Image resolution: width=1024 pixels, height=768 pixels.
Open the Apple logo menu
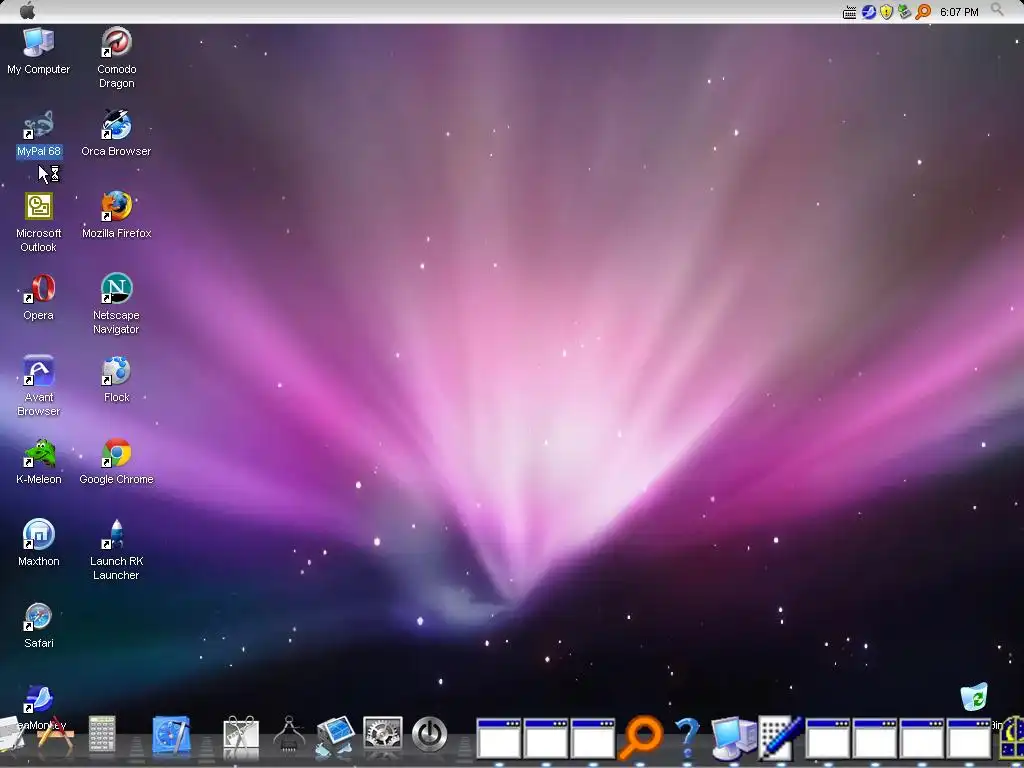pos(27,11)
